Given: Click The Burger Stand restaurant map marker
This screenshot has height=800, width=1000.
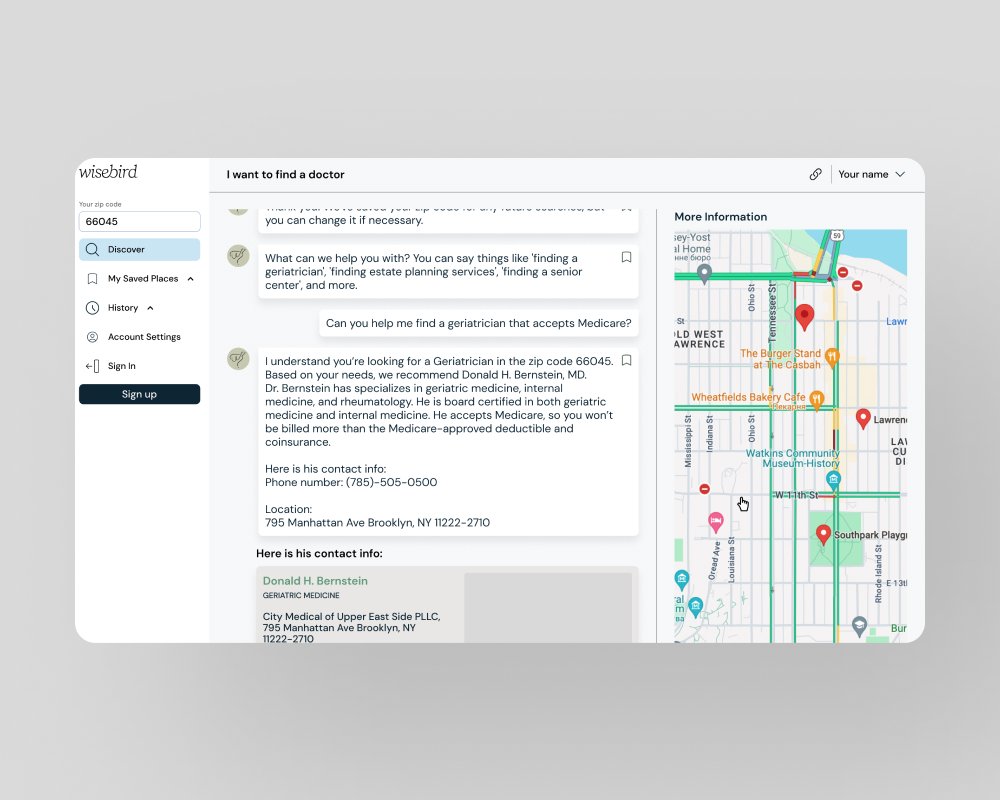Looking at the screenshot, I should pyautogui.click(x=832, y=356).
